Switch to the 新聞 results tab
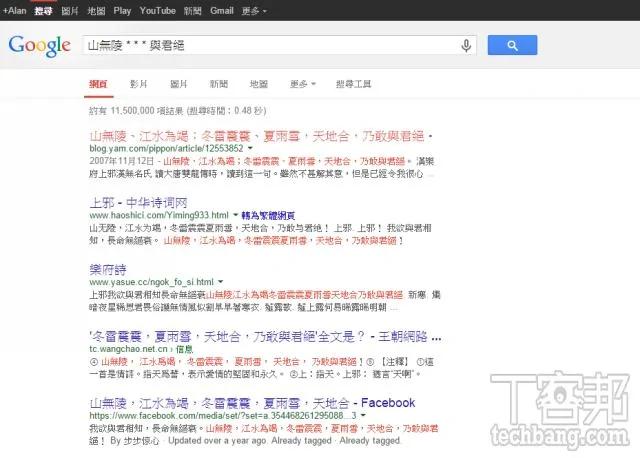The width and height of the screenshot is (640, 458). click(x=219, y=84)
